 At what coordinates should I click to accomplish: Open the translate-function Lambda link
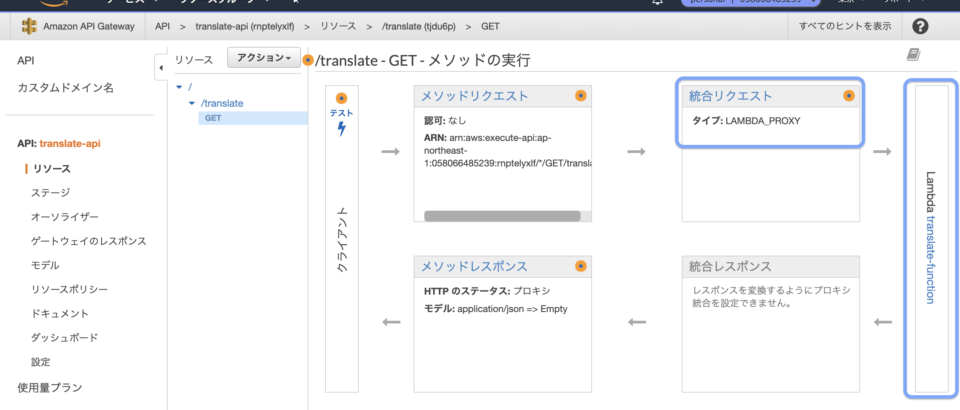929,259
